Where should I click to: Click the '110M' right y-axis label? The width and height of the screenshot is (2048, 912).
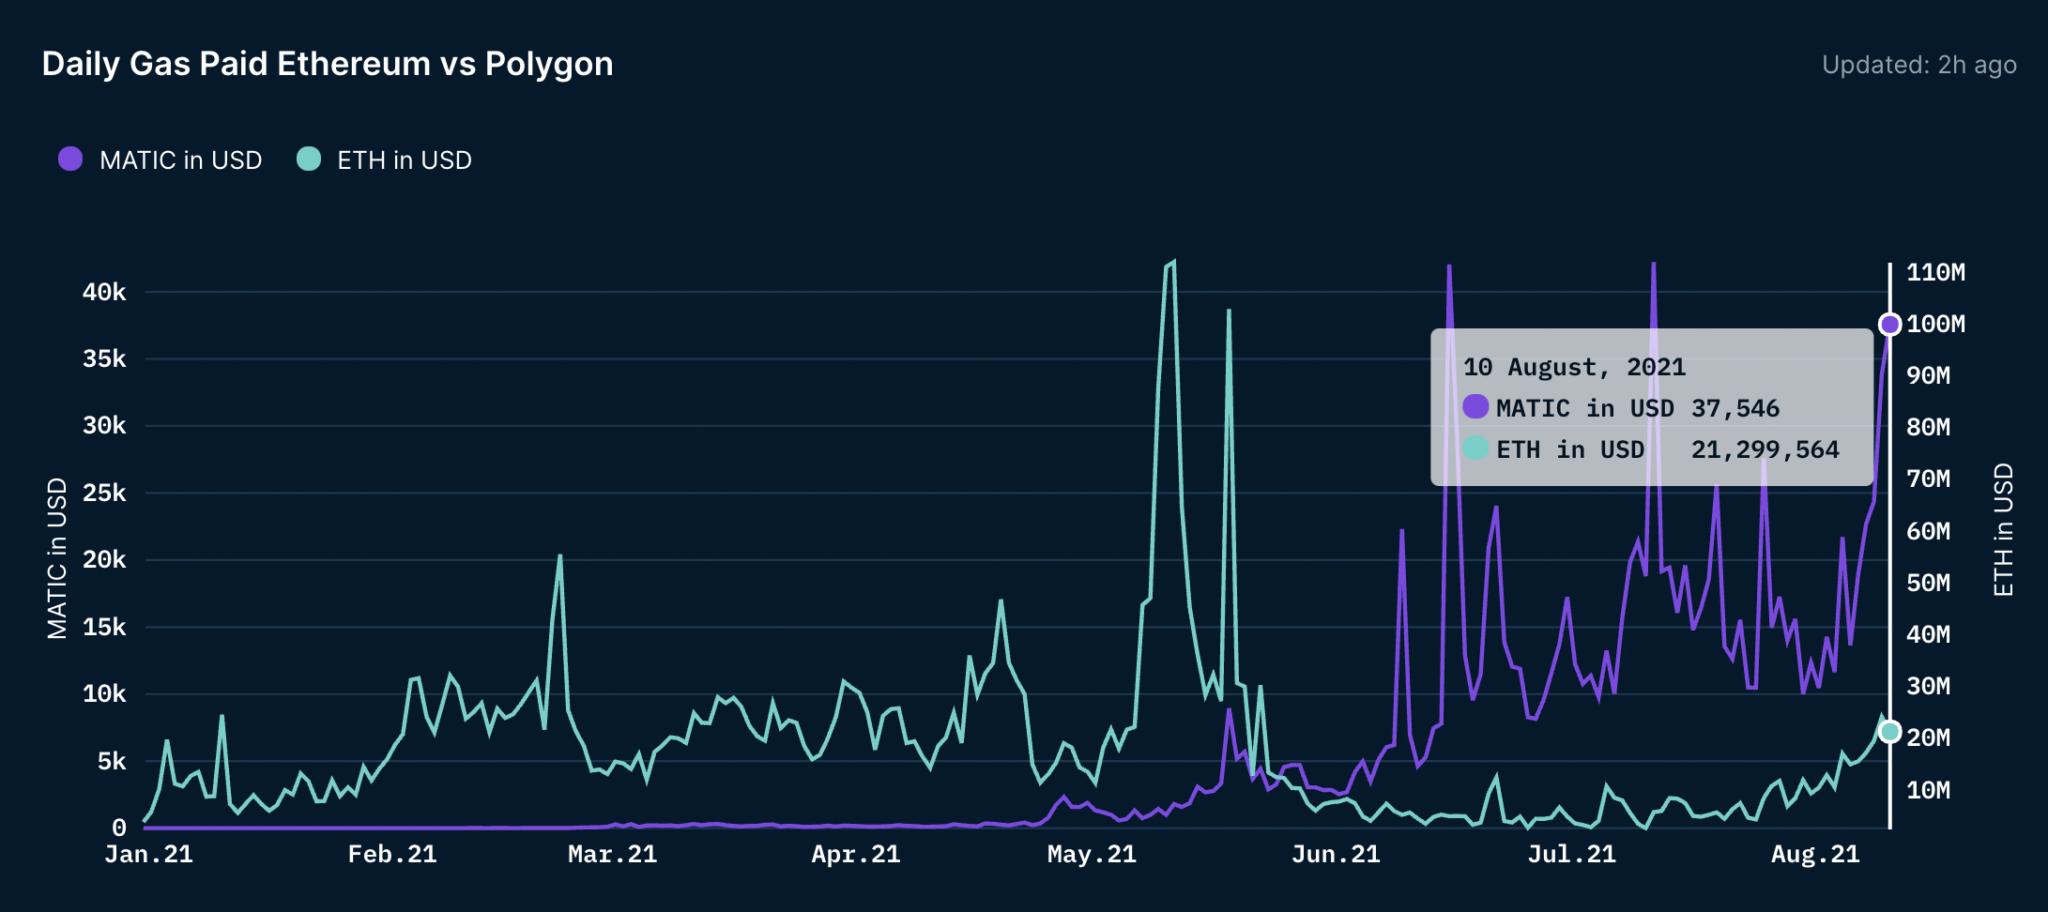tap(1935, 272)
